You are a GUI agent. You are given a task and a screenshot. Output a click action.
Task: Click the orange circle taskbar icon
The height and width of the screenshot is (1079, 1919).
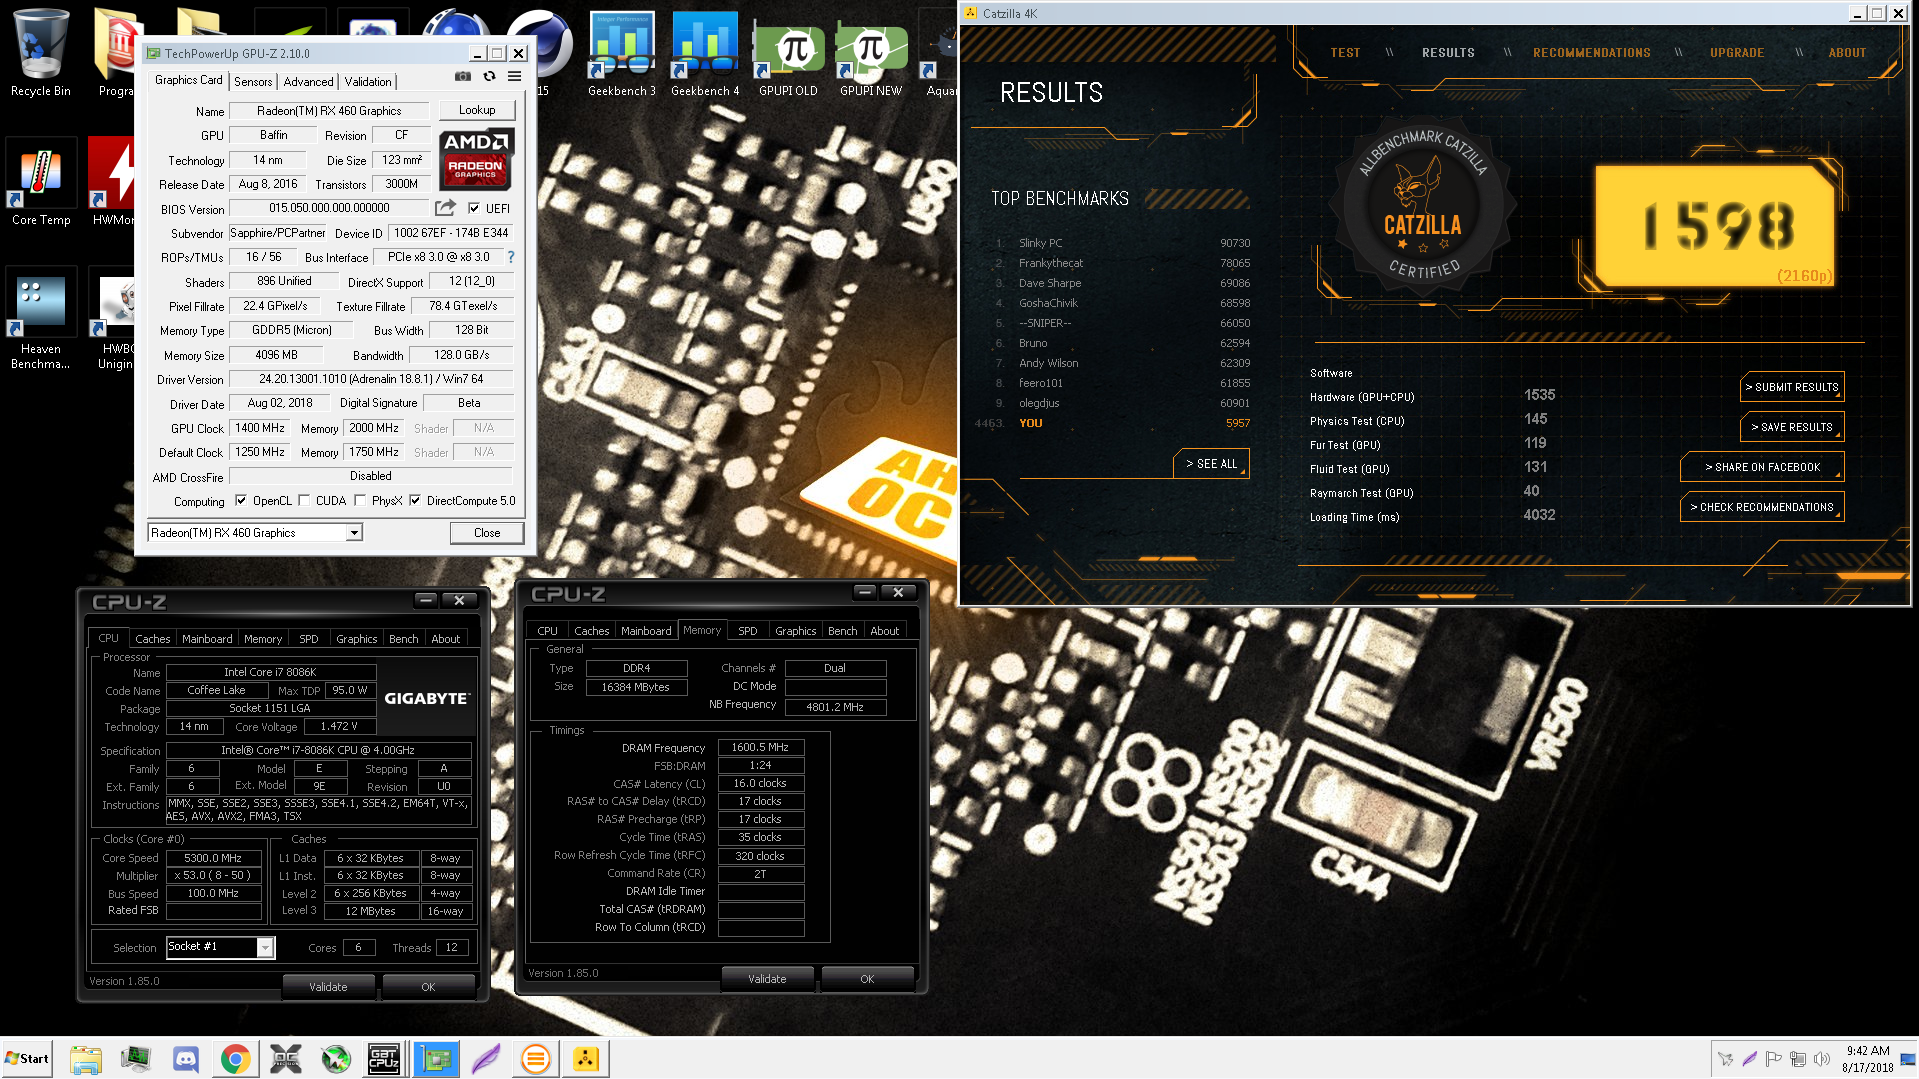point(535,1059)
